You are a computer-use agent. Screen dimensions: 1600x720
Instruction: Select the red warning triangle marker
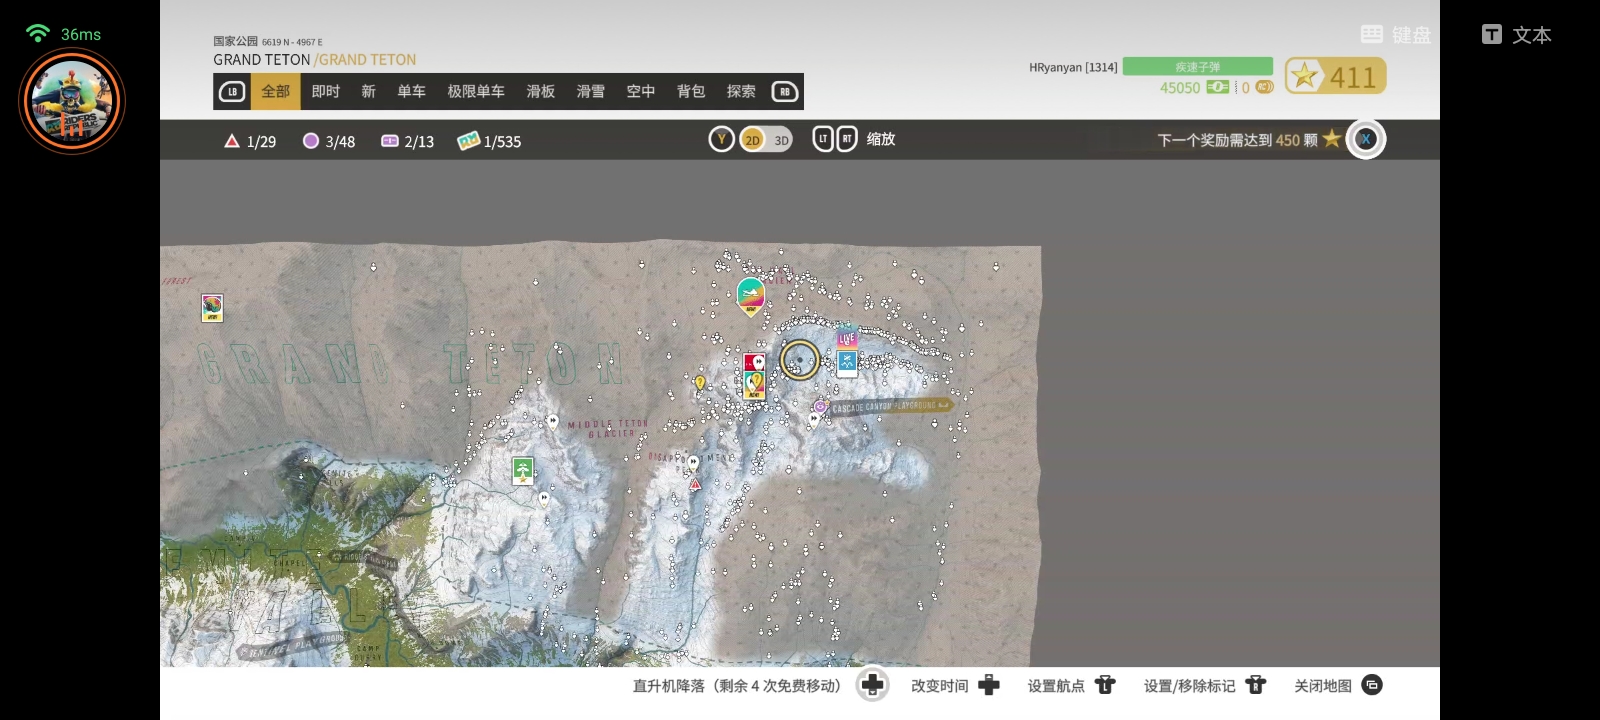tap(695, 484)
